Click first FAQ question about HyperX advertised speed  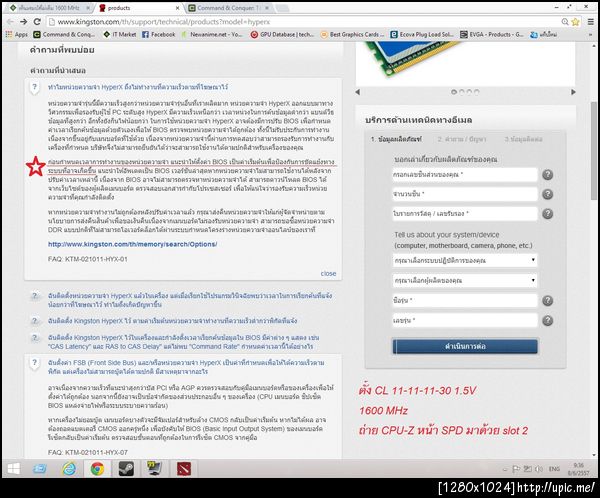point(138,87)
